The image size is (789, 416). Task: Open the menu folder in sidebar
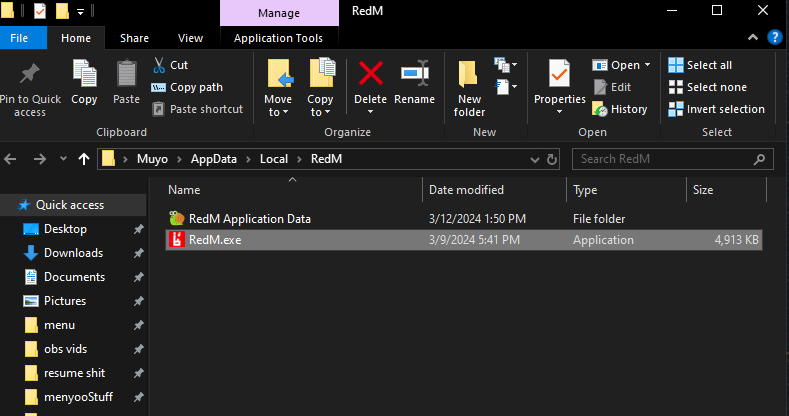pyautogui.click(x=59, y=325)
